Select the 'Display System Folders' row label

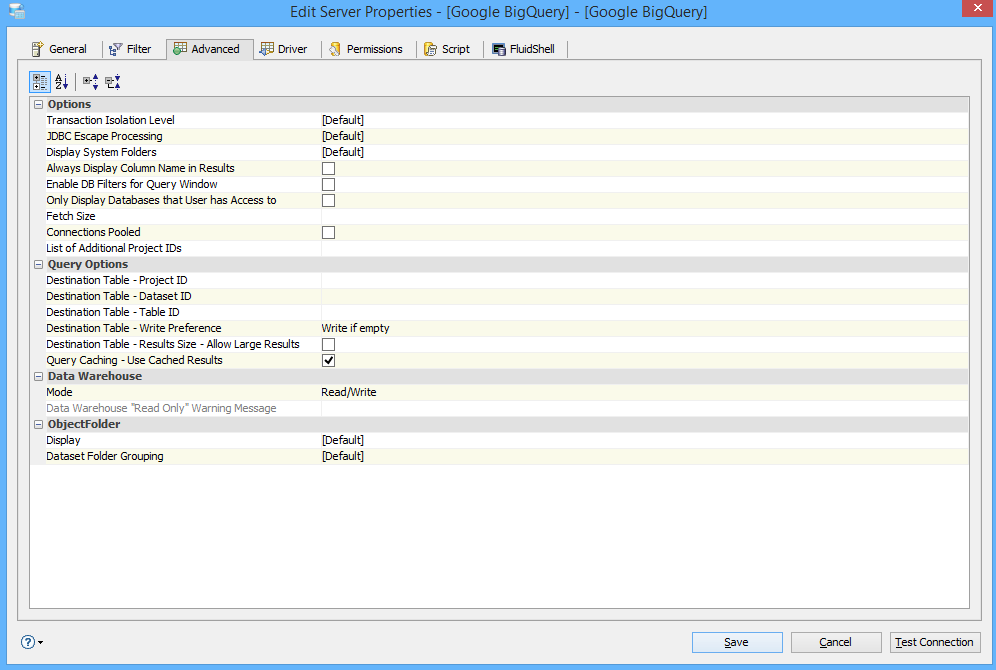click(102, 152)
